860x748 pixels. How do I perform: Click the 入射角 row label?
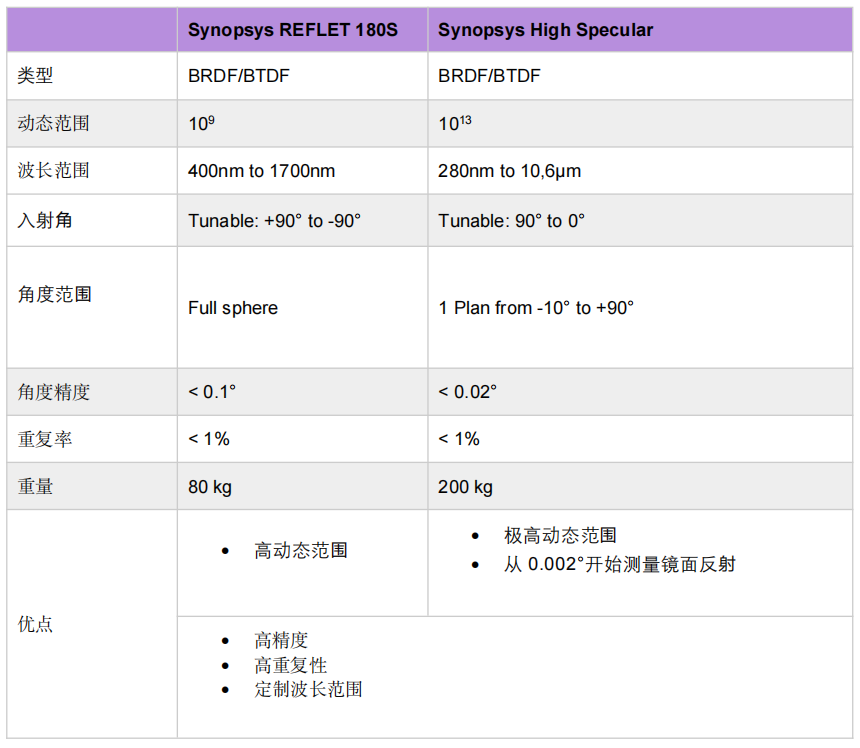click(45, 221)
